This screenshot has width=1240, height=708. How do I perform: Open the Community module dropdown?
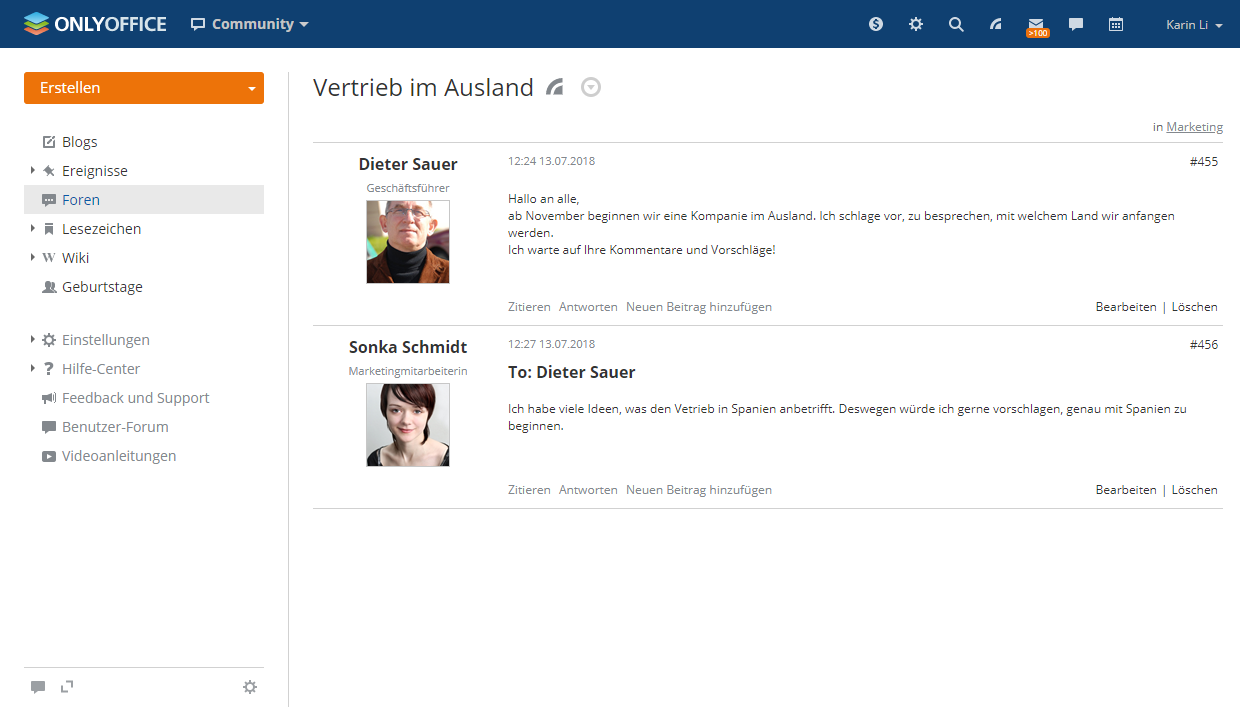click(250, 24)
